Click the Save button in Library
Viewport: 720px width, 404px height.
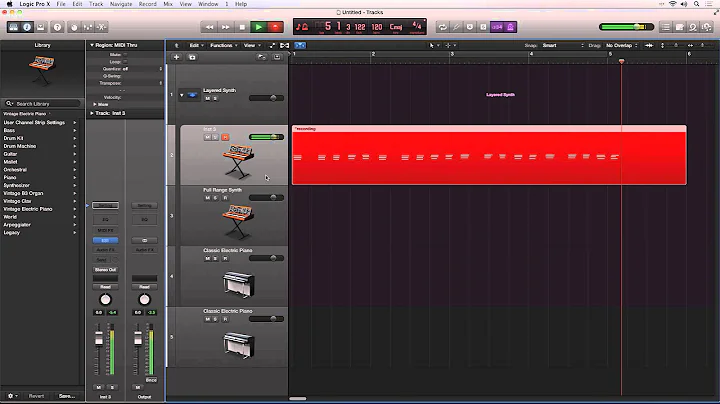pos(67,396)
